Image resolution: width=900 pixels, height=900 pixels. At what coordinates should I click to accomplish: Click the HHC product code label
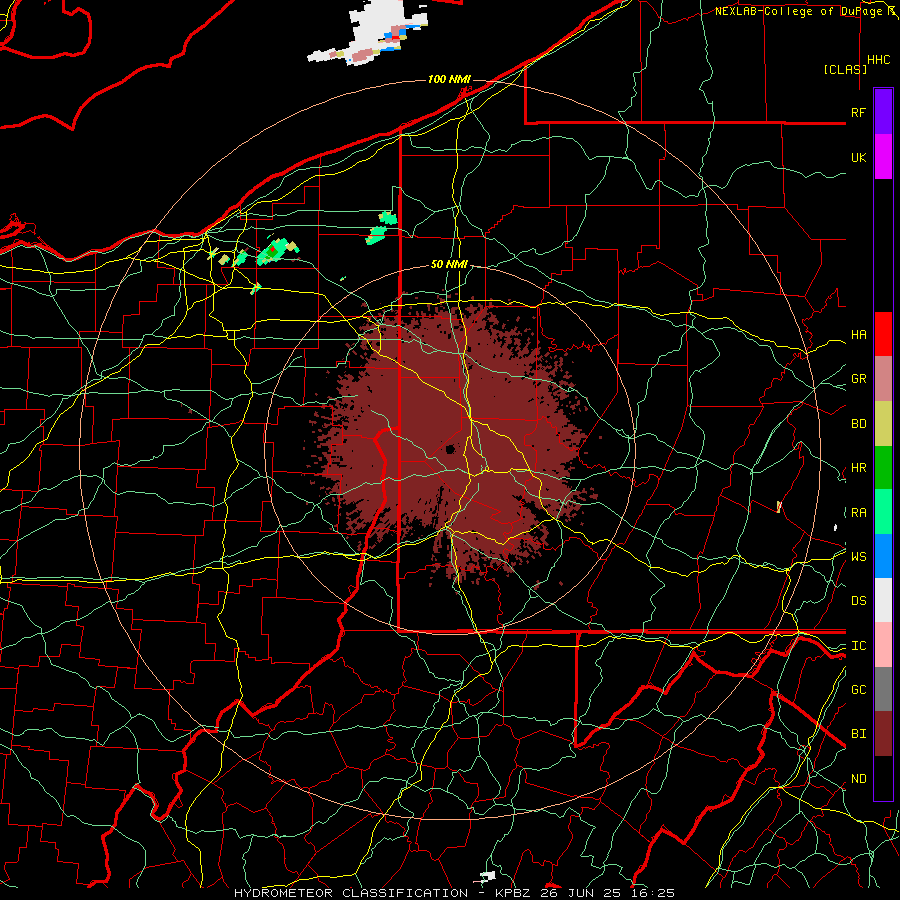(x=879, y=60)
